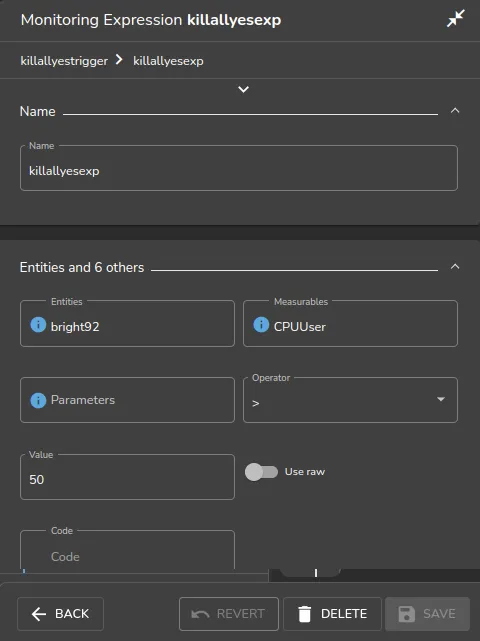Open the Operator dropdown
480x641 pixels.
(350, 400)
